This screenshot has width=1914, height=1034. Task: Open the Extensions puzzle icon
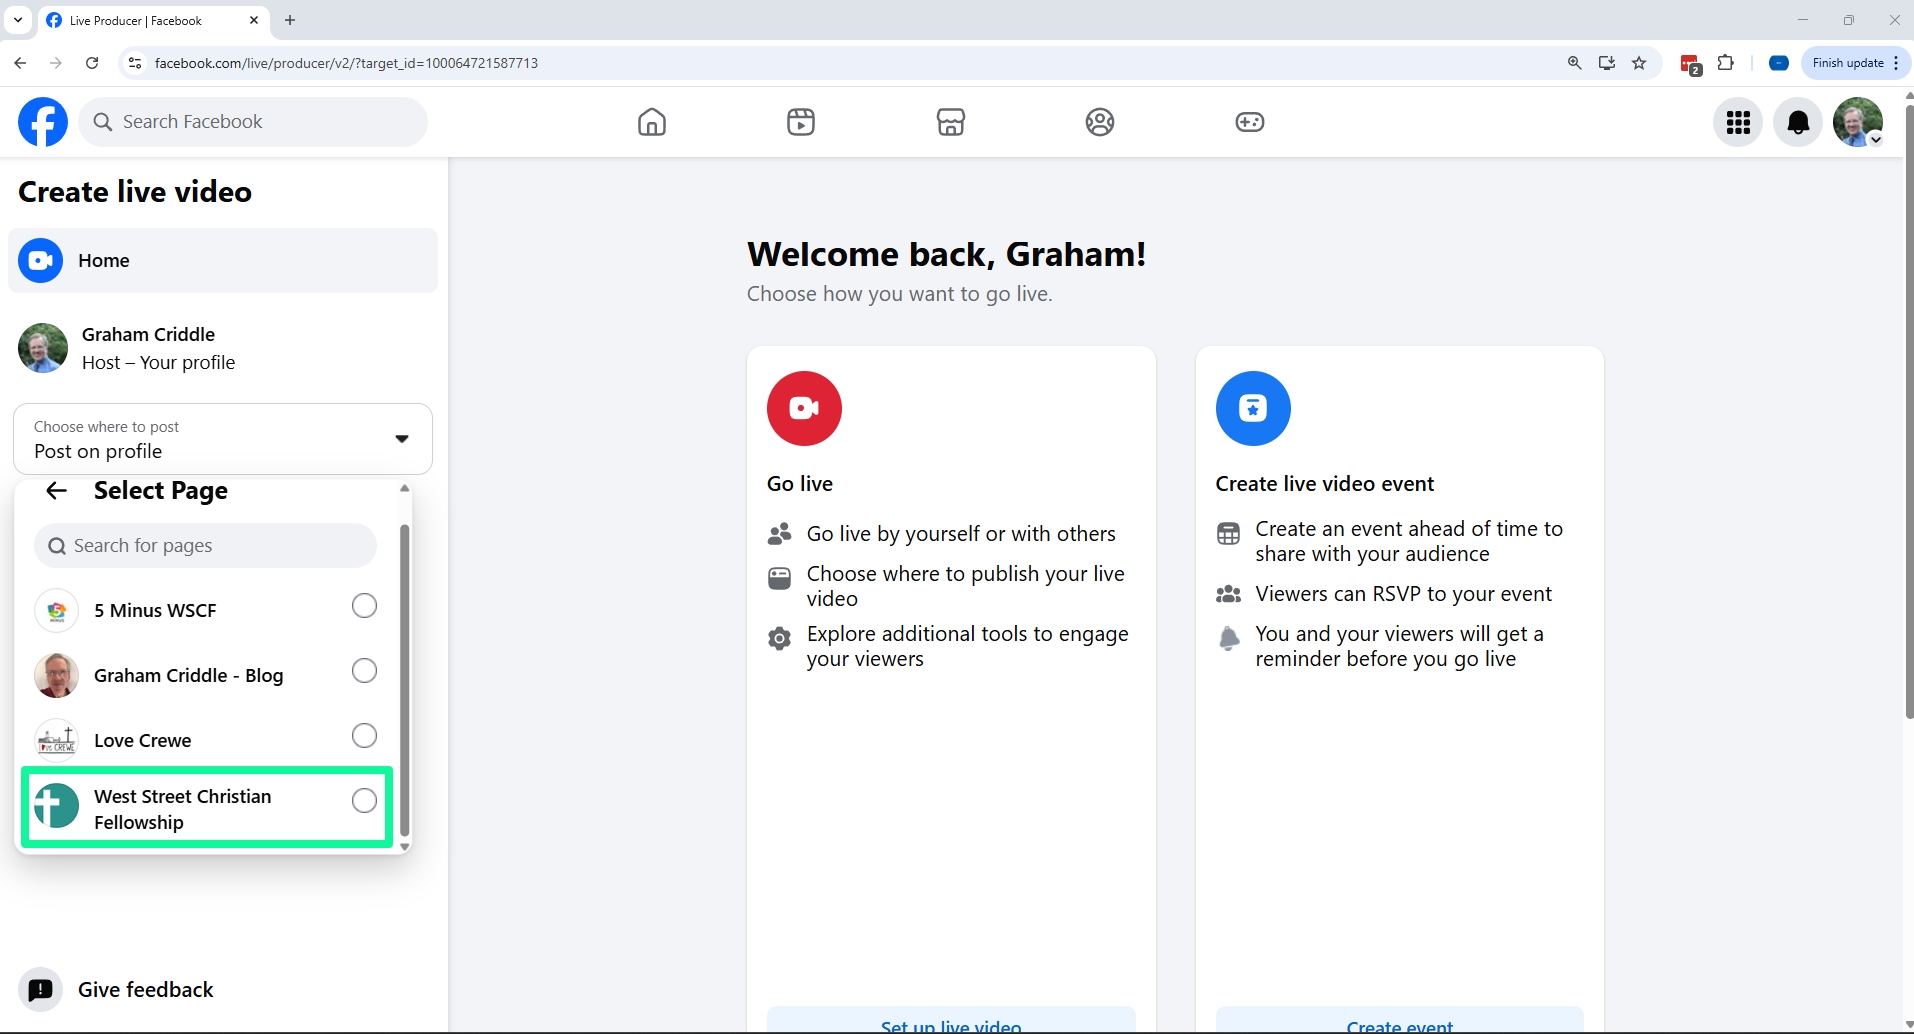tap(1726, 63)
